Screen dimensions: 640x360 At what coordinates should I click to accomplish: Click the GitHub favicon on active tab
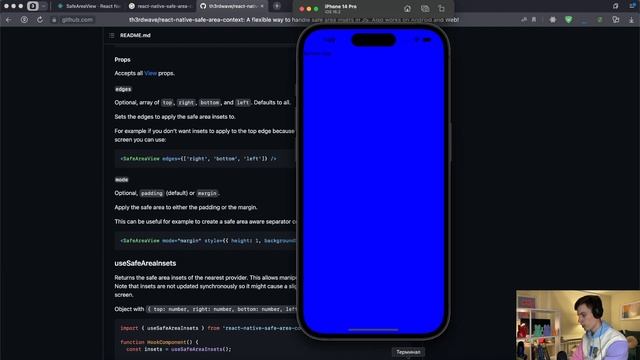point(203,6)
